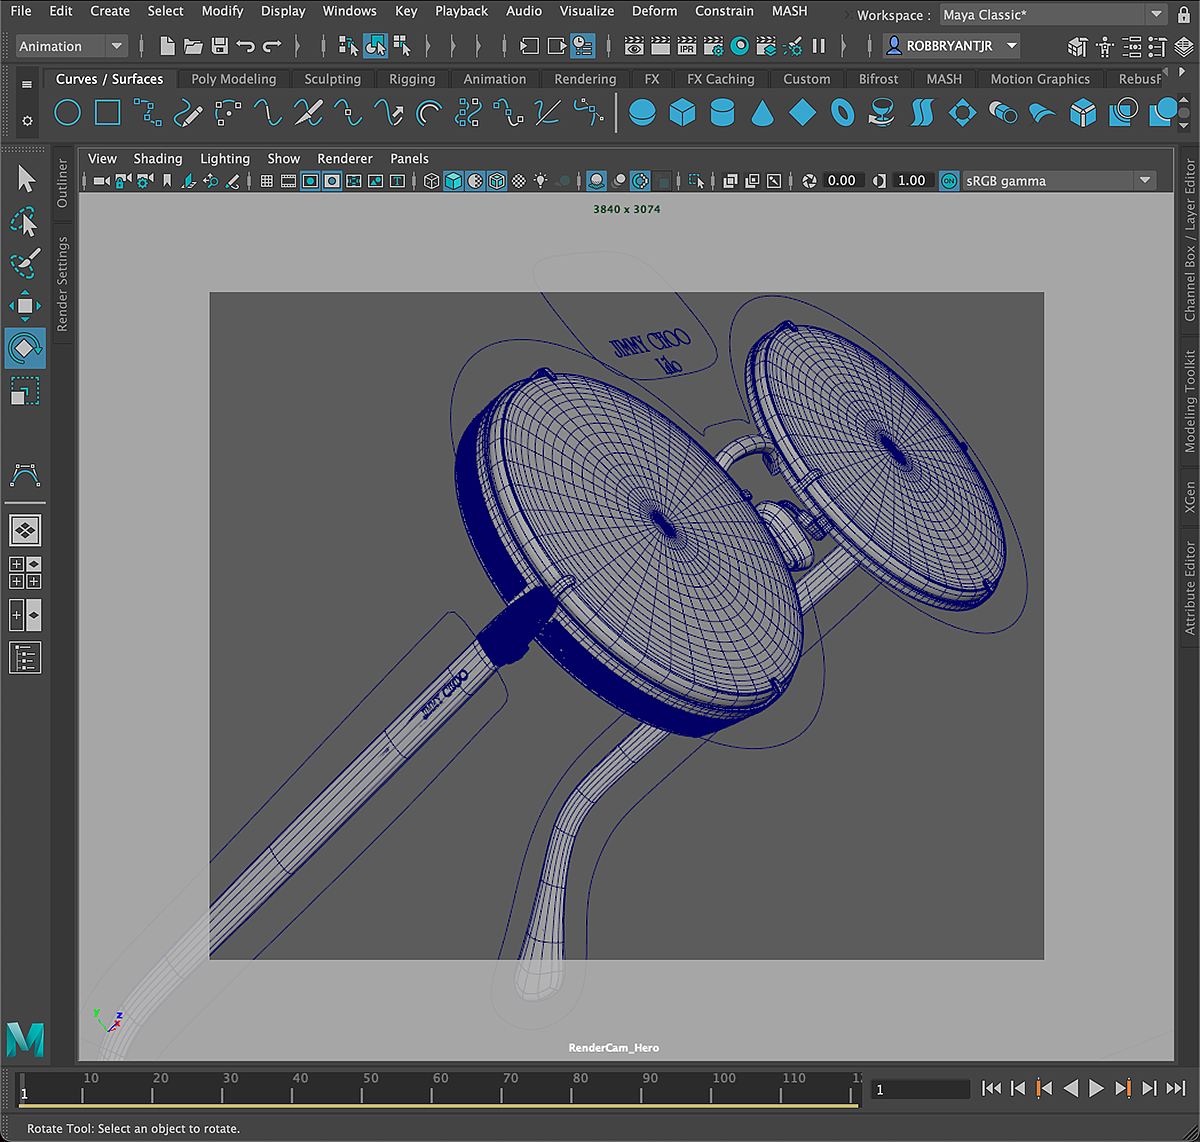Activate the Lasso select tool
The height and width of the screenshot is (1142, 1200).
[25, 221]
